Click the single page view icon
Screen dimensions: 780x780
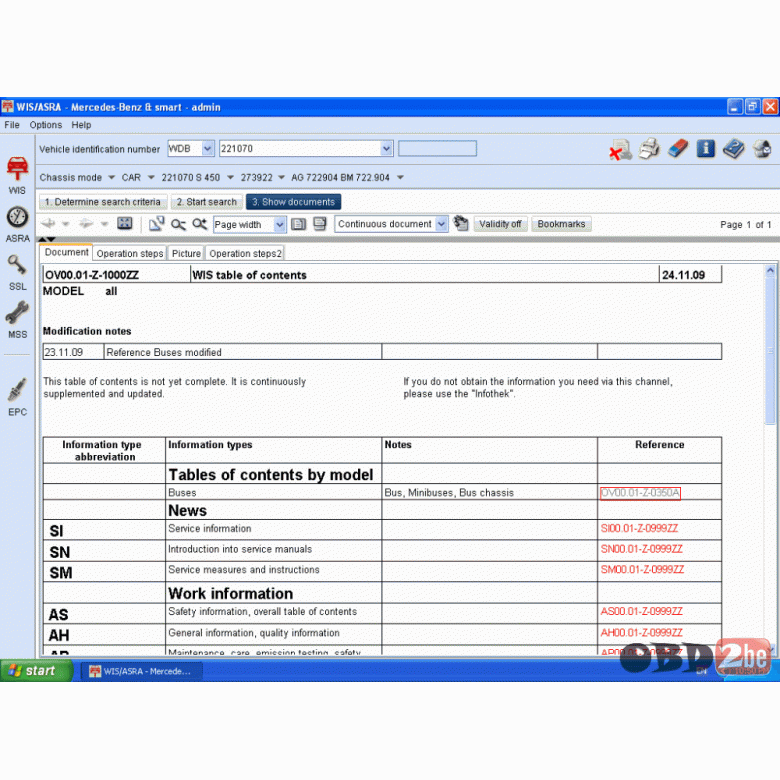click(x=298, y=224)
